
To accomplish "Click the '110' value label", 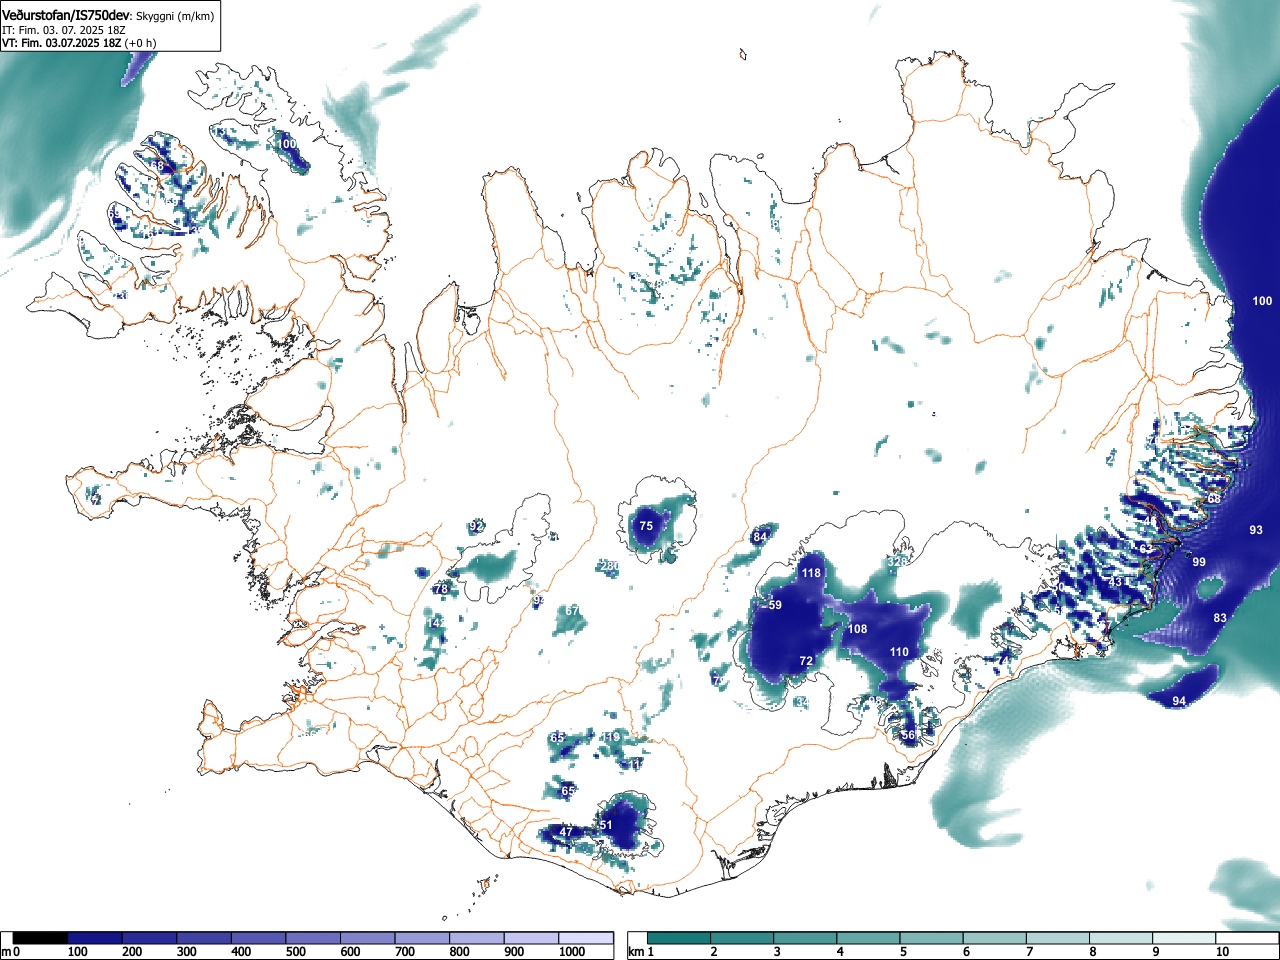I will point(899,652).
